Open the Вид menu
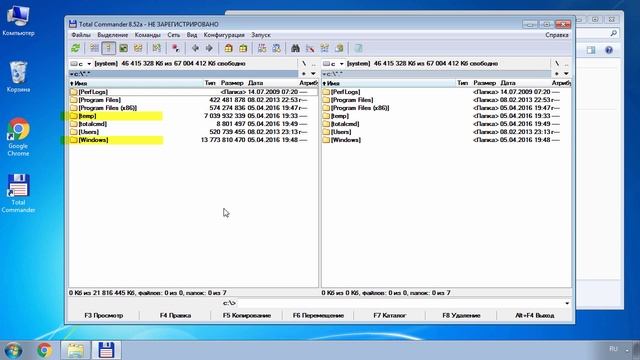640x360 pixels. pos(192,35)
